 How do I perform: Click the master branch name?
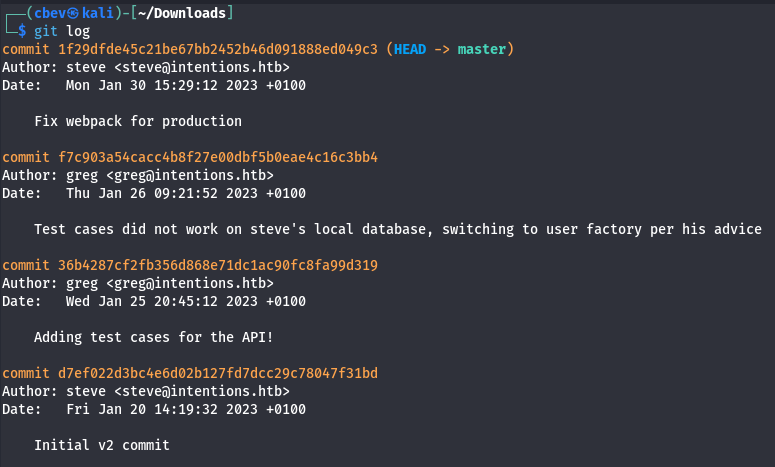point(481,49)
